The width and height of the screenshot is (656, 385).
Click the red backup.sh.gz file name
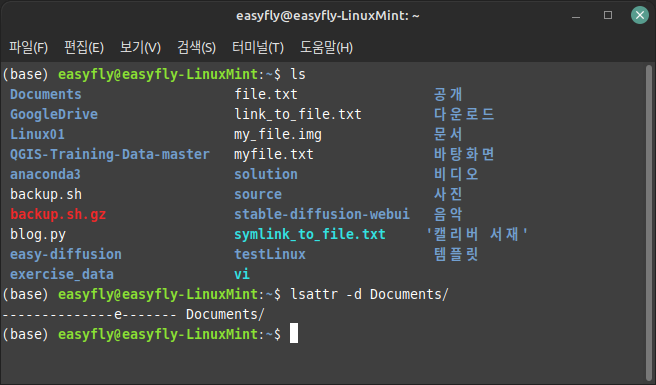point(58,214)
